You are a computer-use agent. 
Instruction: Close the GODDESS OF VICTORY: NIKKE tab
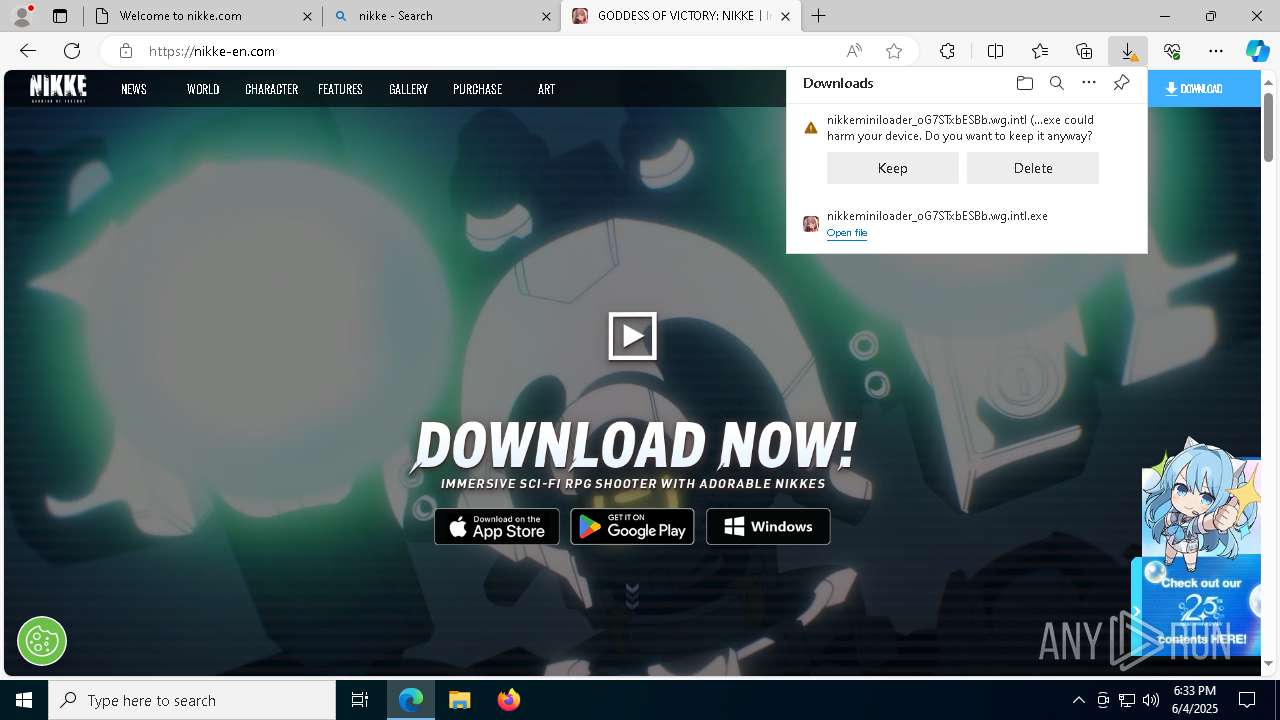786,16
